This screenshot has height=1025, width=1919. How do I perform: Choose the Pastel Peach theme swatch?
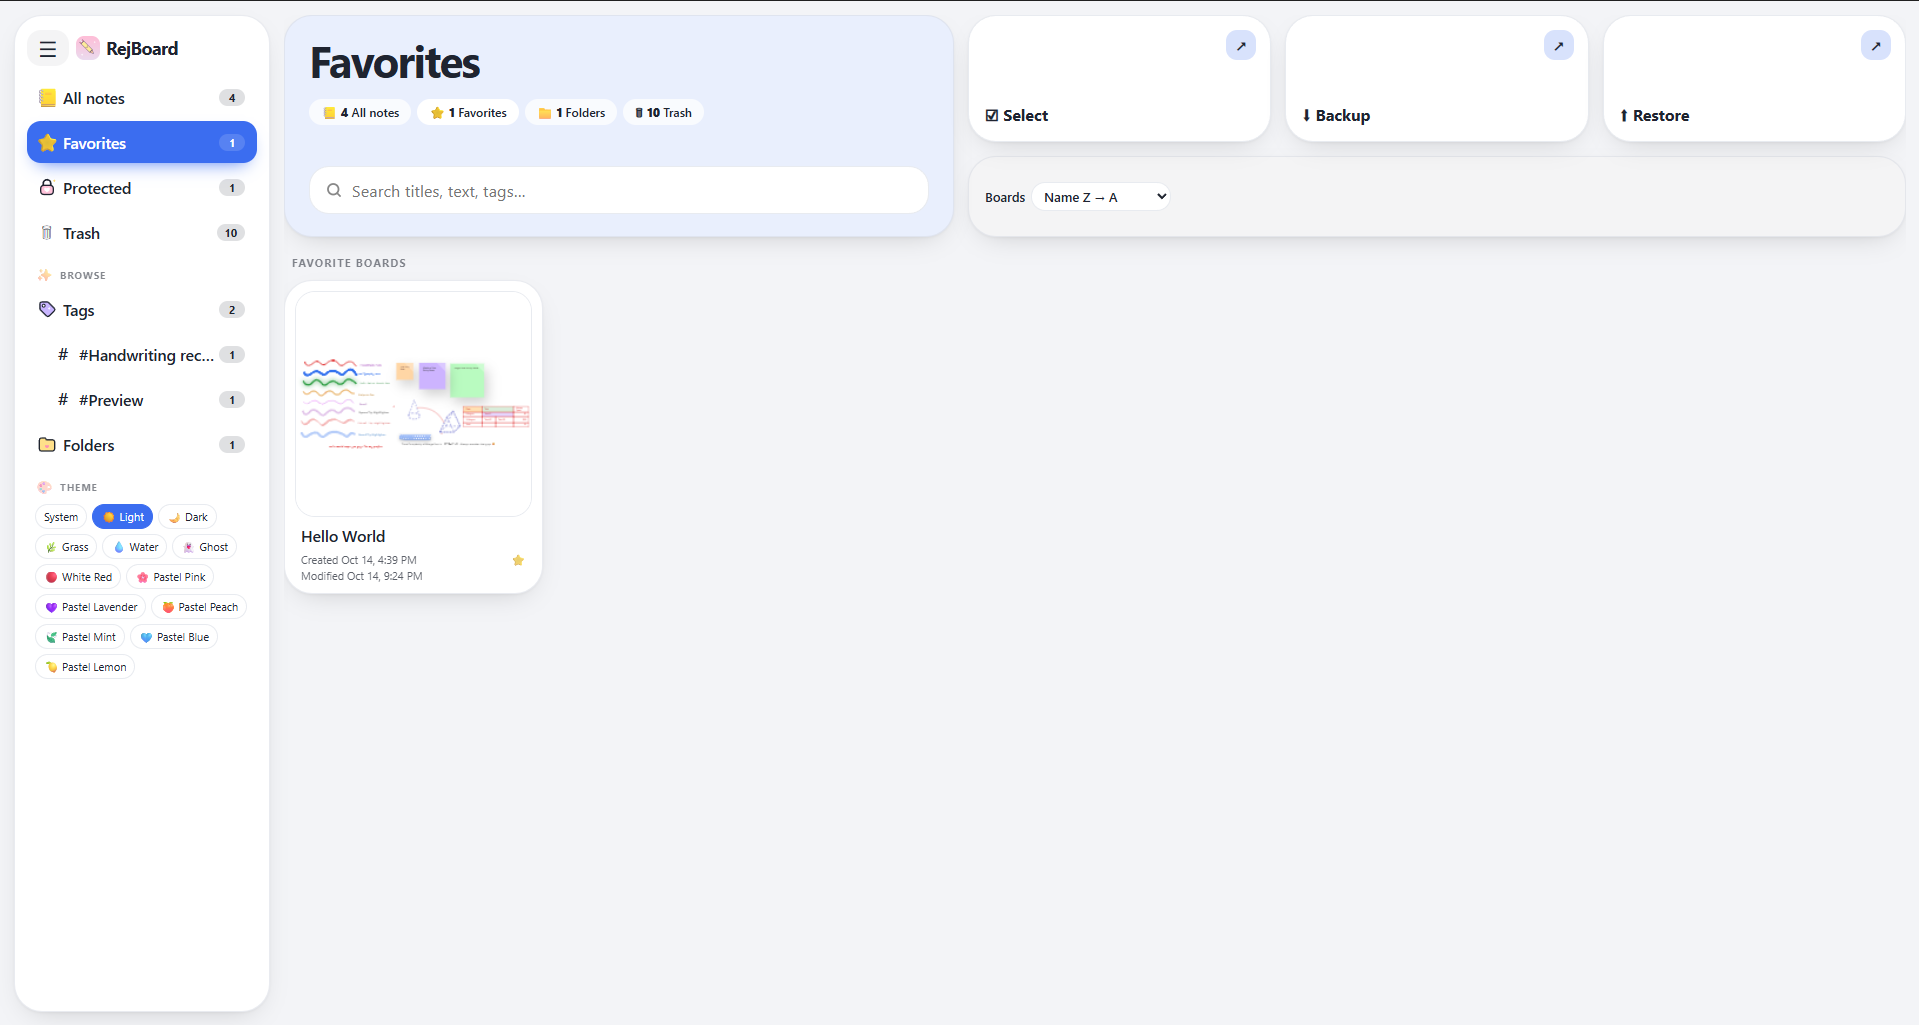pos(199,607)
